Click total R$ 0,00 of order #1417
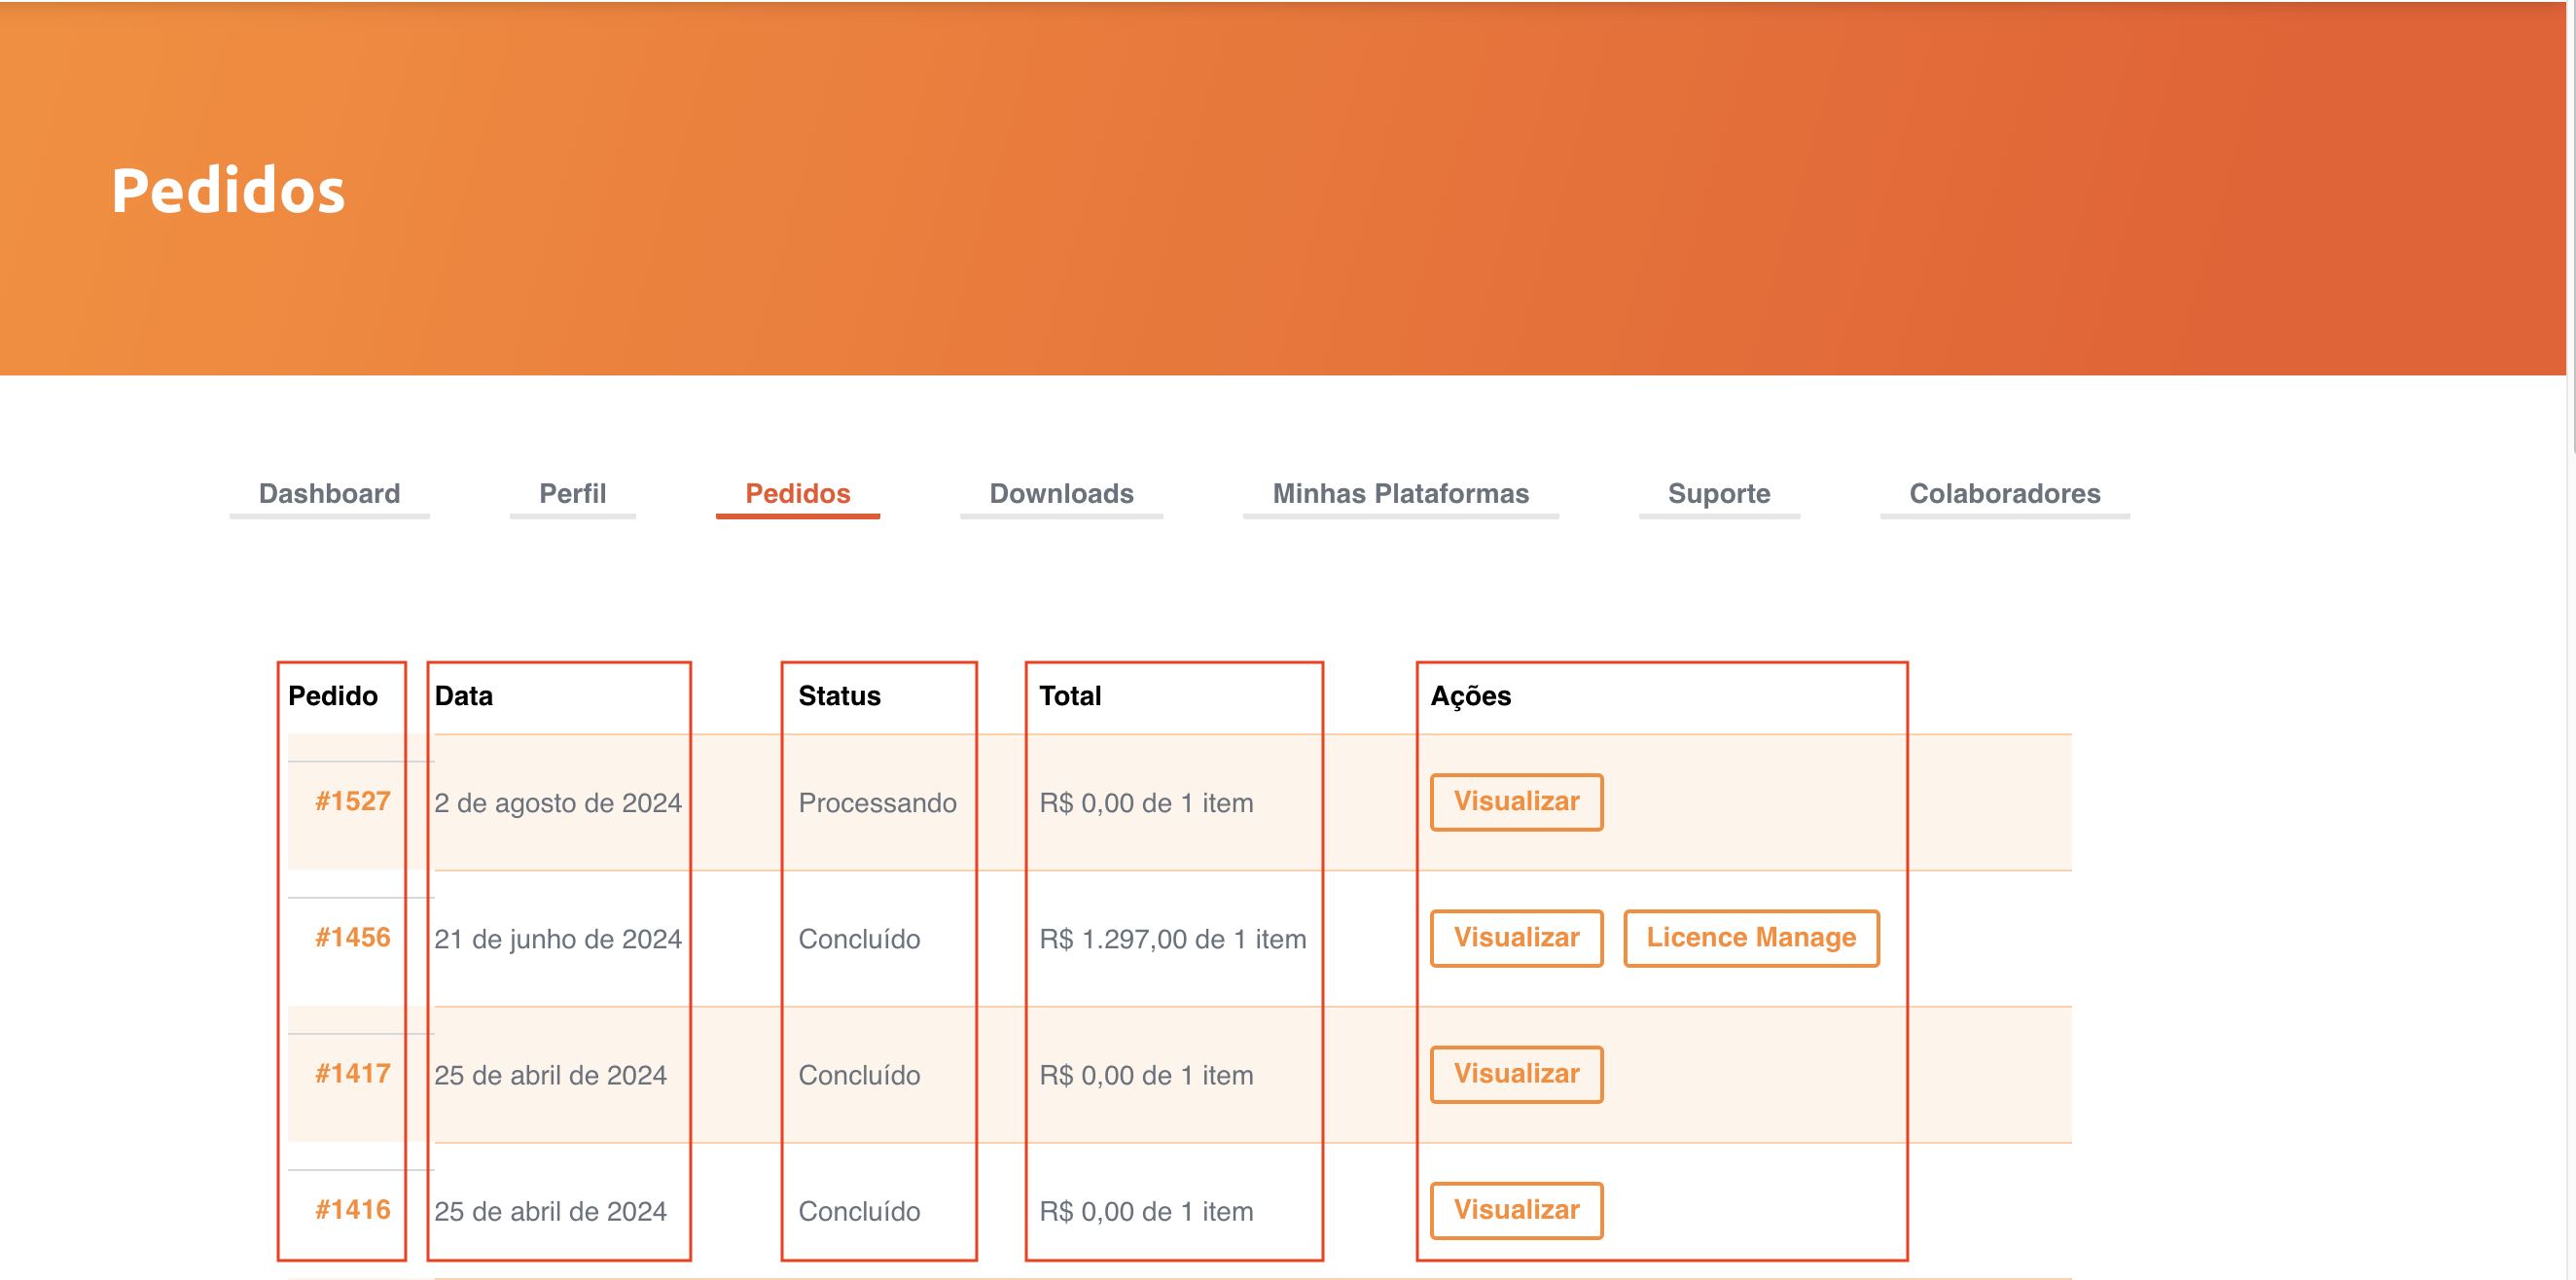 [x=1146, y=1075]
